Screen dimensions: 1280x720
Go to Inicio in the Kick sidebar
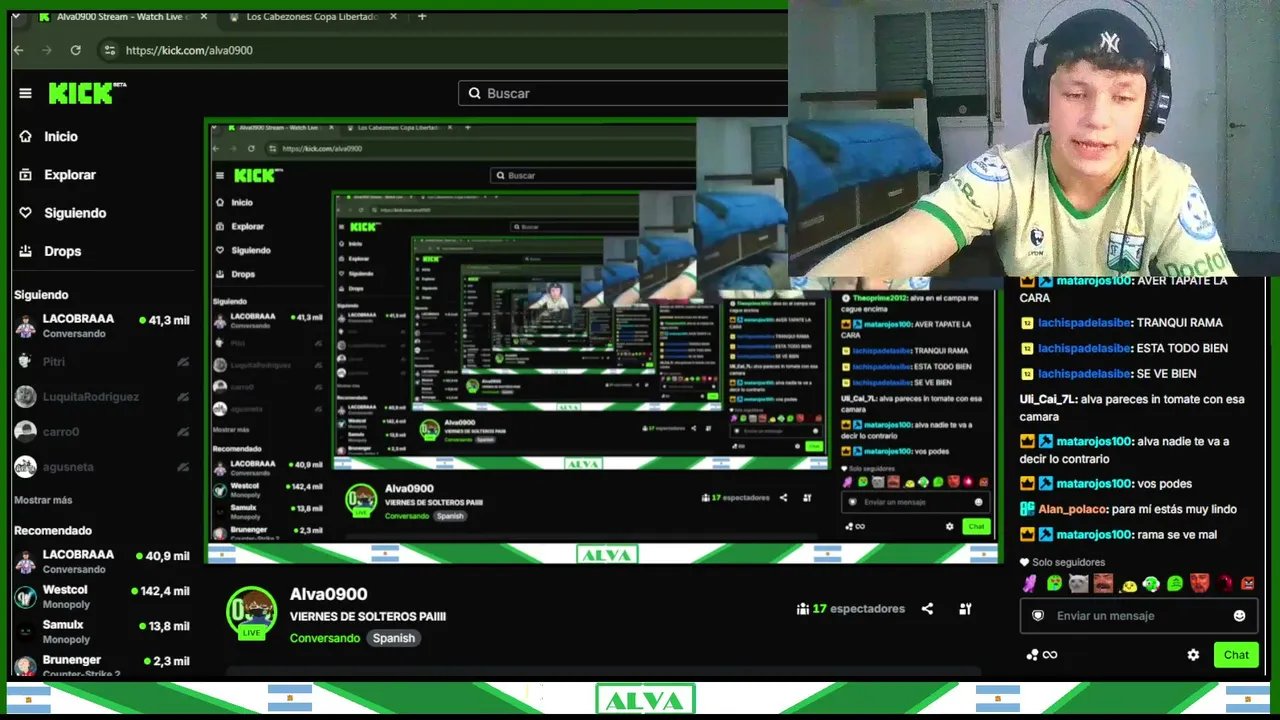click(48, 136)
